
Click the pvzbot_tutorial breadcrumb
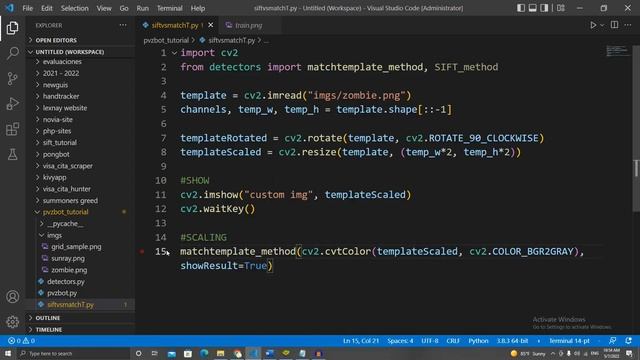coord(166,40)
